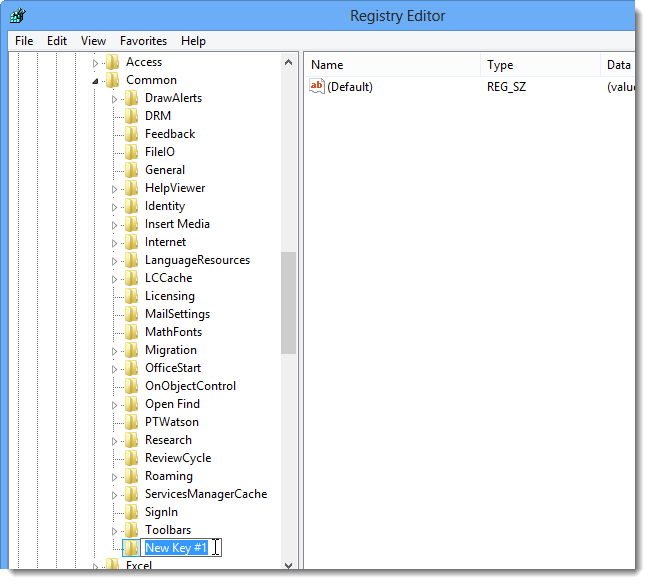The width and height of the screenshot is (650, 584).
Task: Click the tree scrollbar up arrow
Action: tap(289, 63)
